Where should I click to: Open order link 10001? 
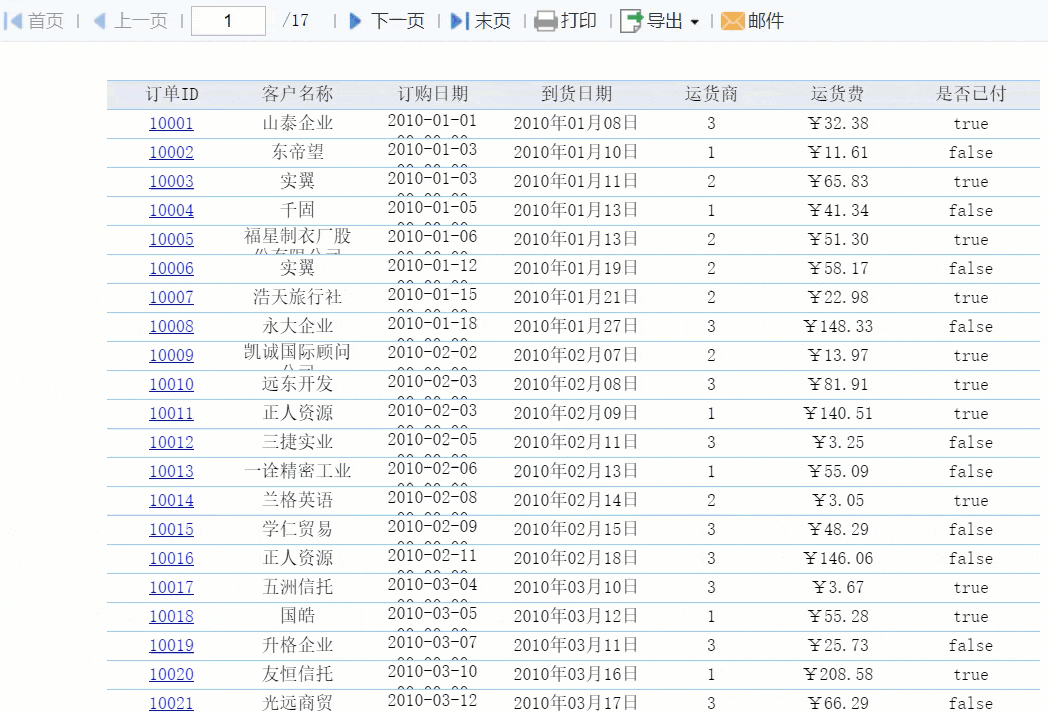tap(171, 124)
